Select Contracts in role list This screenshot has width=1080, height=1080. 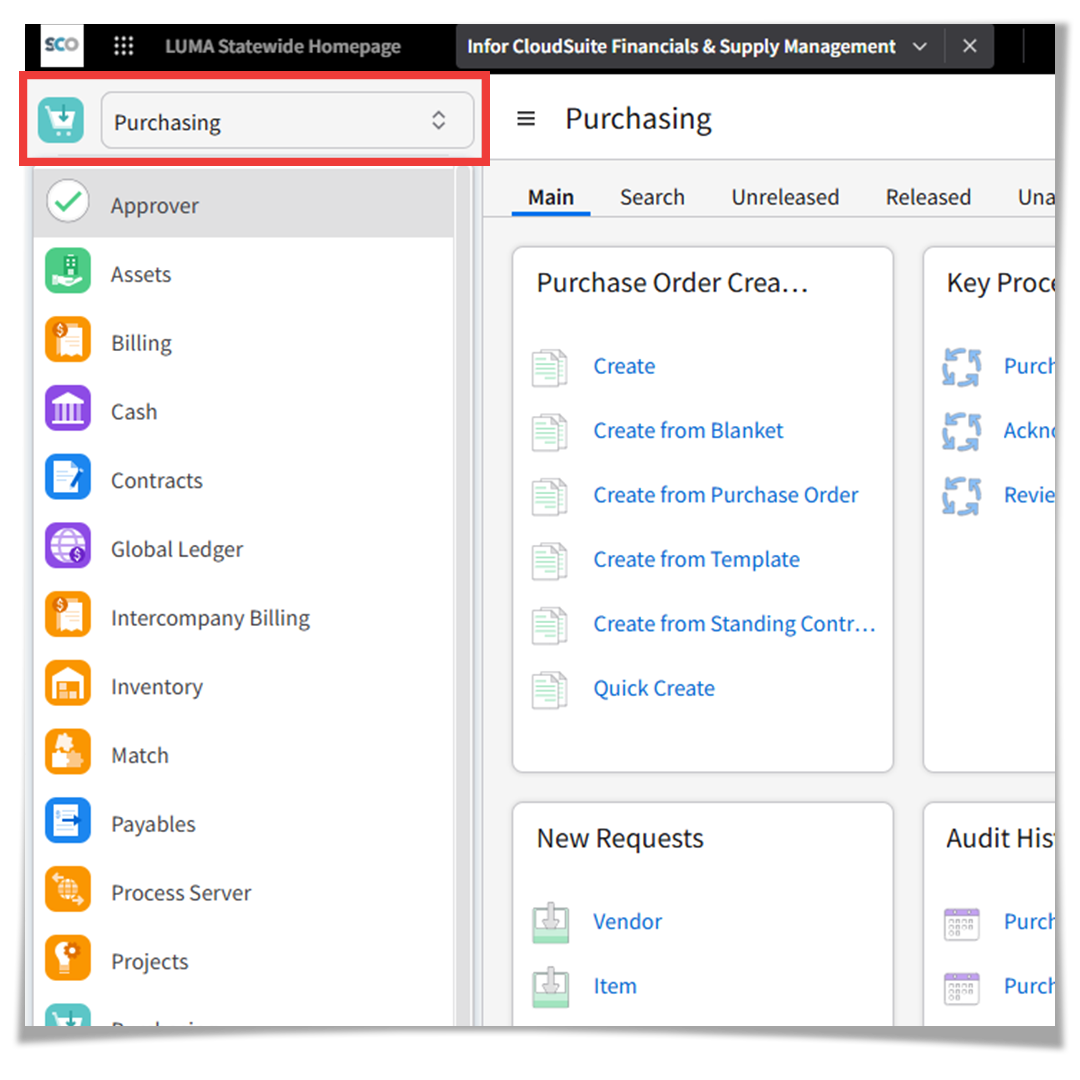(x=243, y=480)
